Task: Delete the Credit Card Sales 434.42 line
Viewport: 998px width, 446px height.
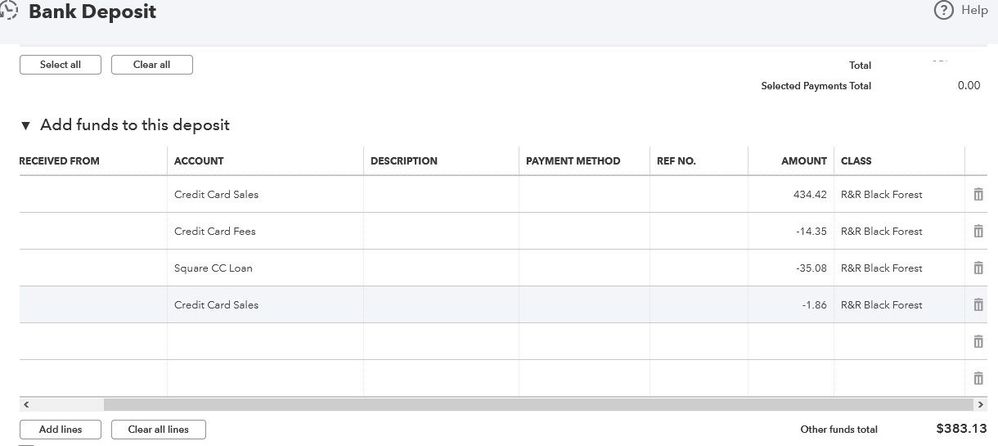Action: (x=978, y=194)
